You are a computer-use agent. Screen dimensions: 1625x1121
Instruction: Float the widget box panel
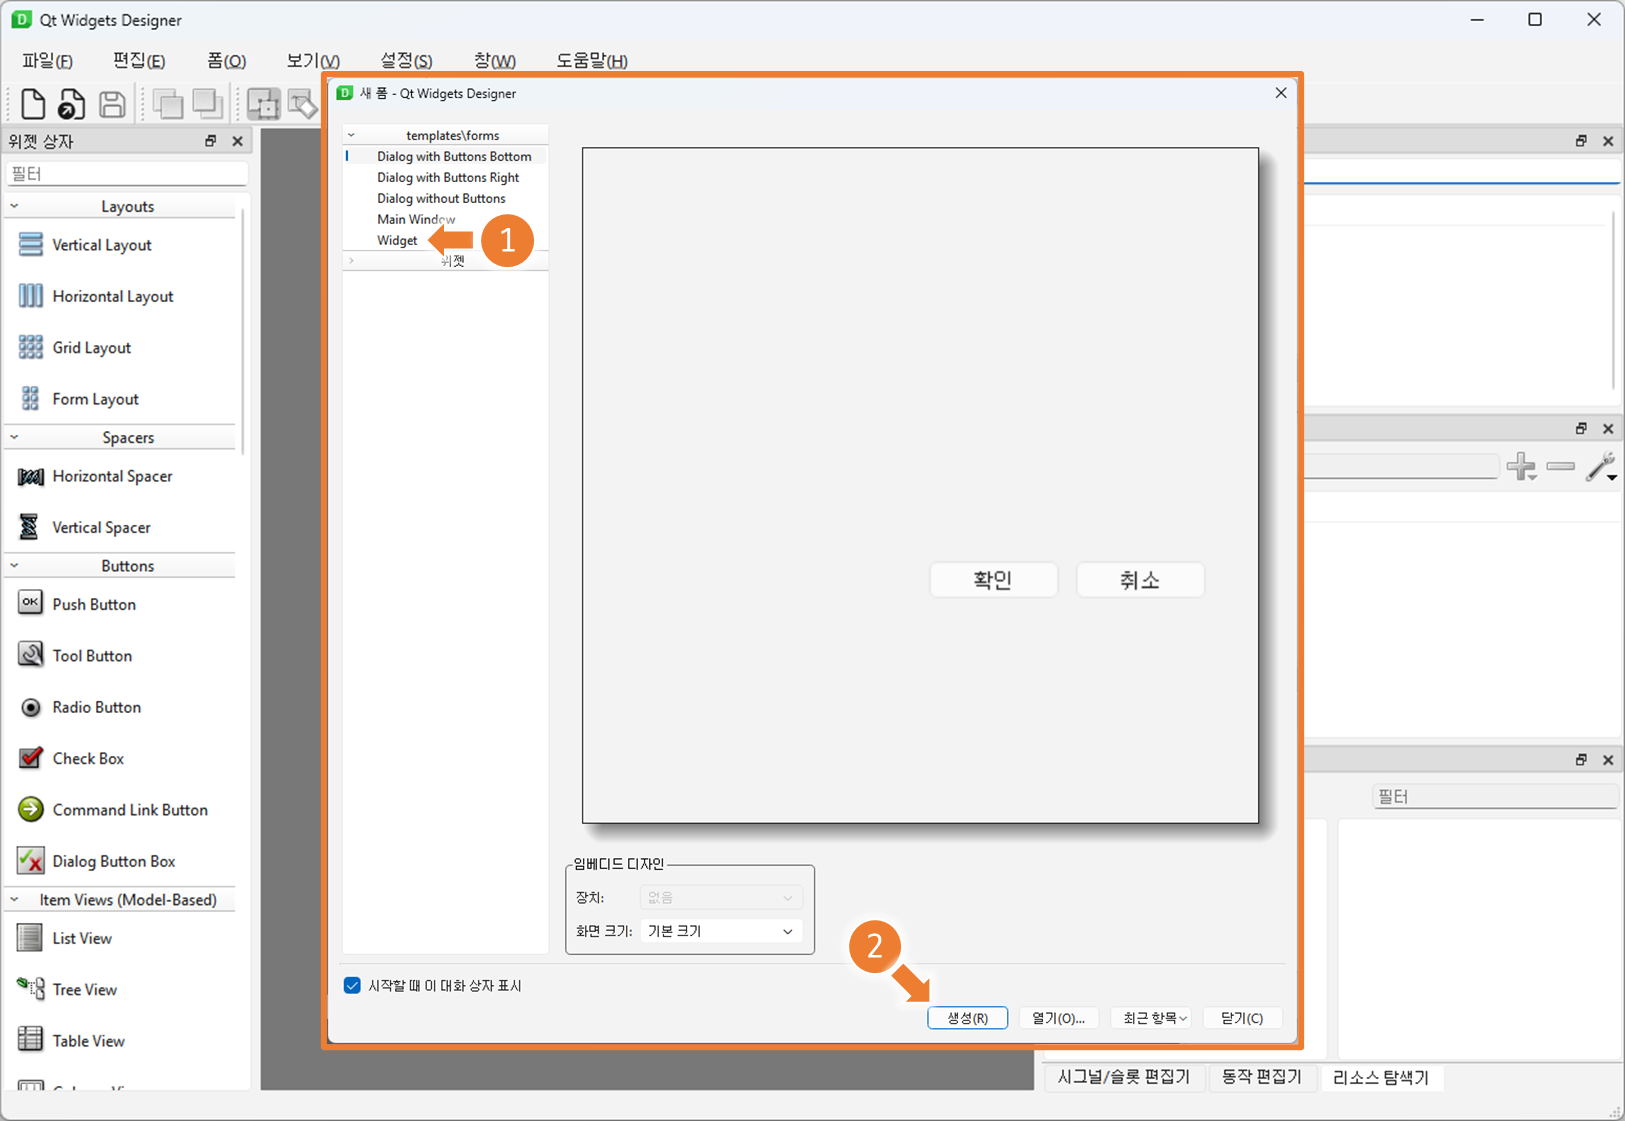point(210,141)
